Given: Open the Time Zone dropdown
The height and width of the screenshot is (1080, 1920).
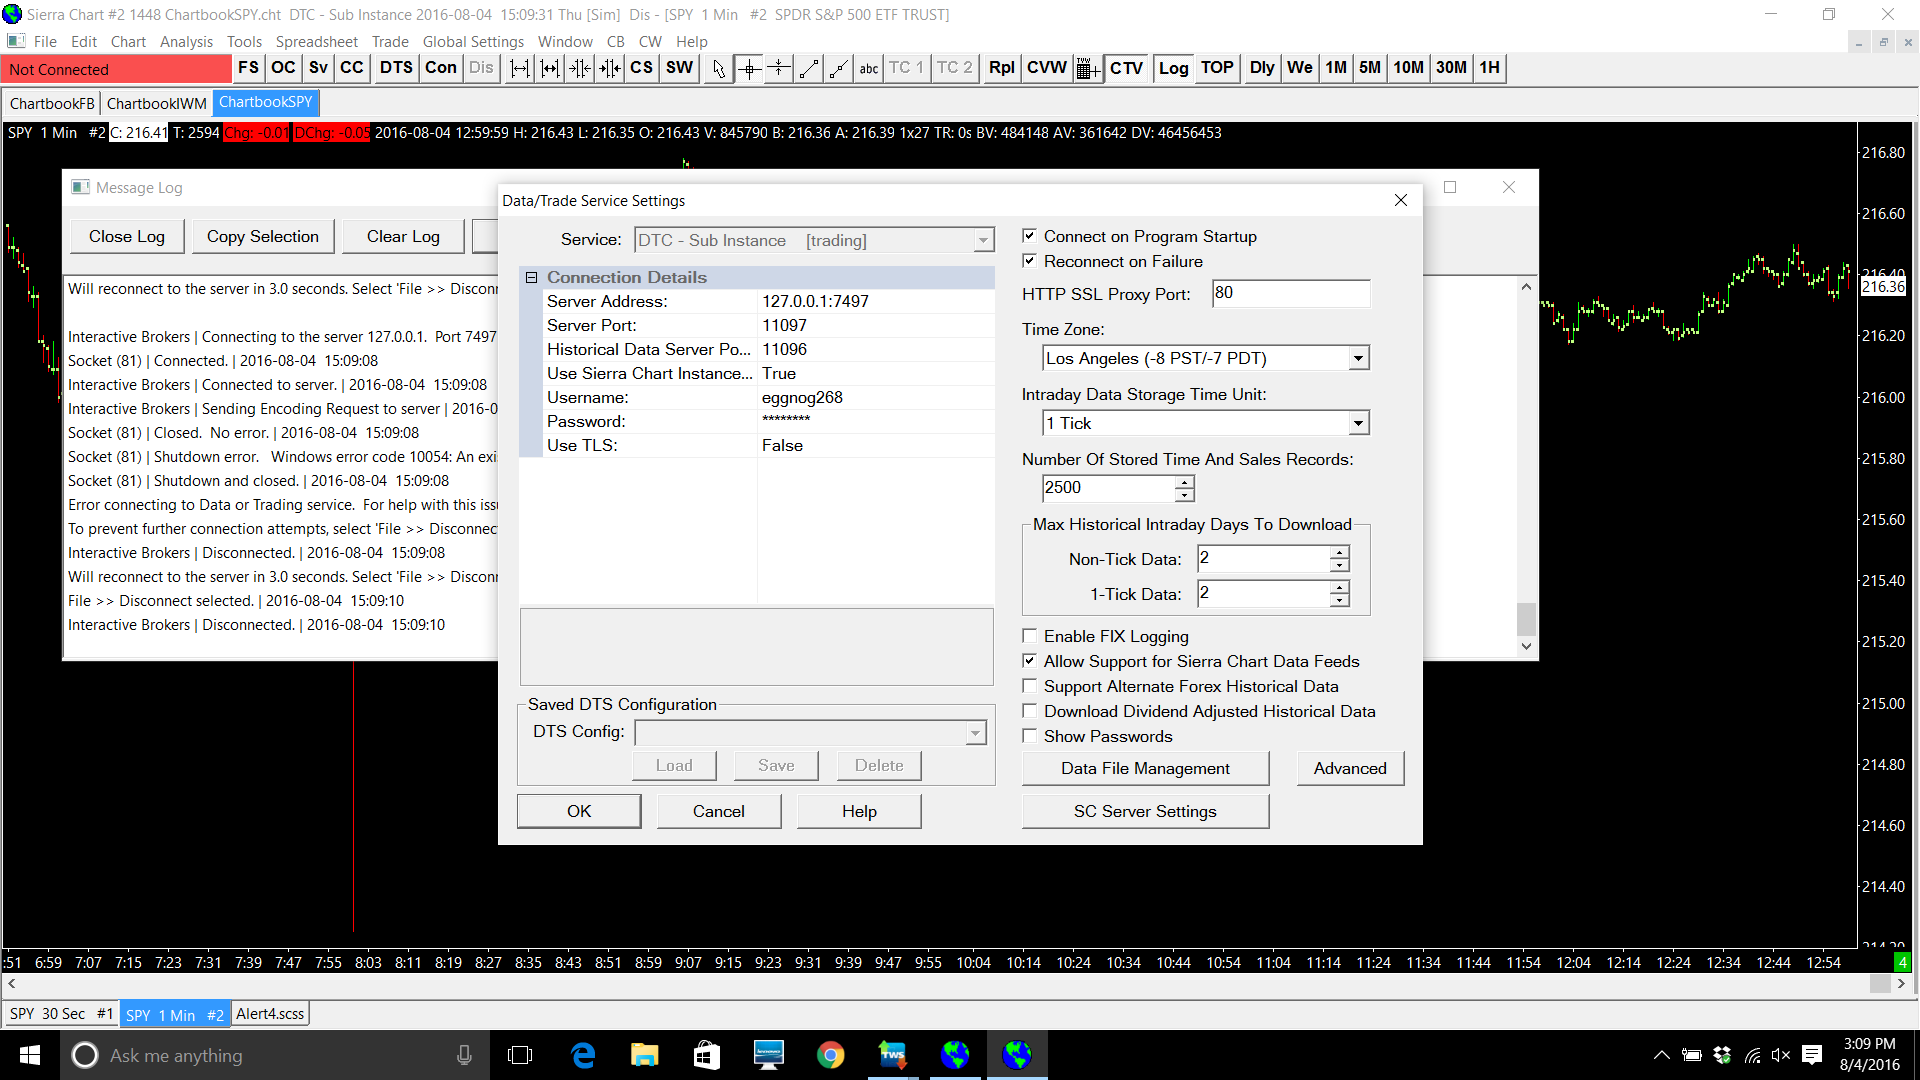Looking at the screenshot, I should point(1357,358).
